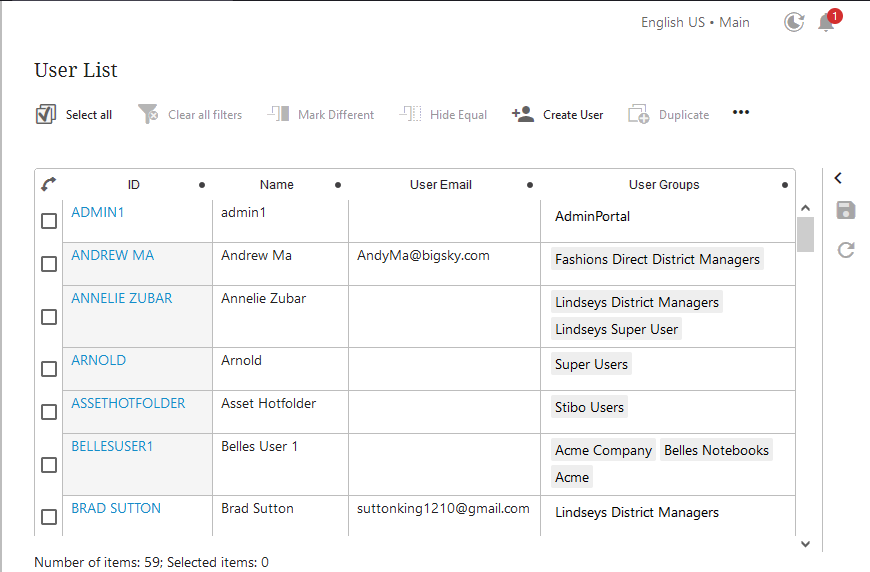Screen dimensions: 870x572
Task: Click the Select all checkmark icon
Action: point(46,114)
